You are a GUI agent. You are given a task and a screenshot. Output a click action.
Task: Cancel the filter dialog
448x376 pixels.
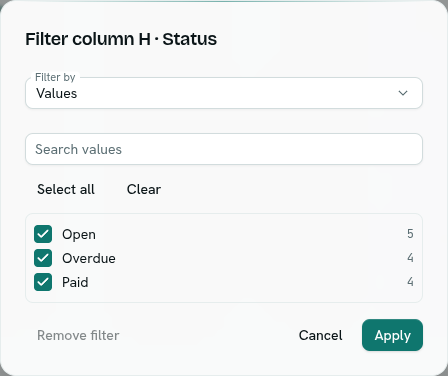(320, 335)
